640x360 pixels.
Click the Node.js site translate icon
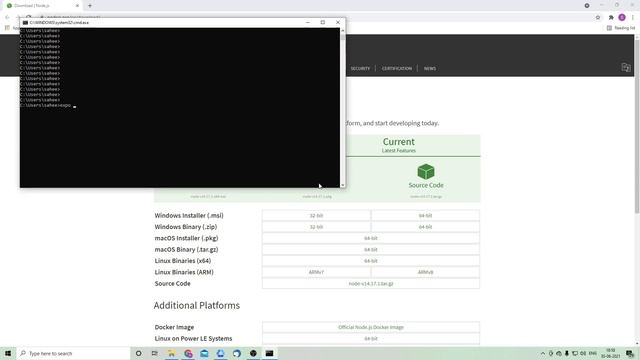point(626,67)
